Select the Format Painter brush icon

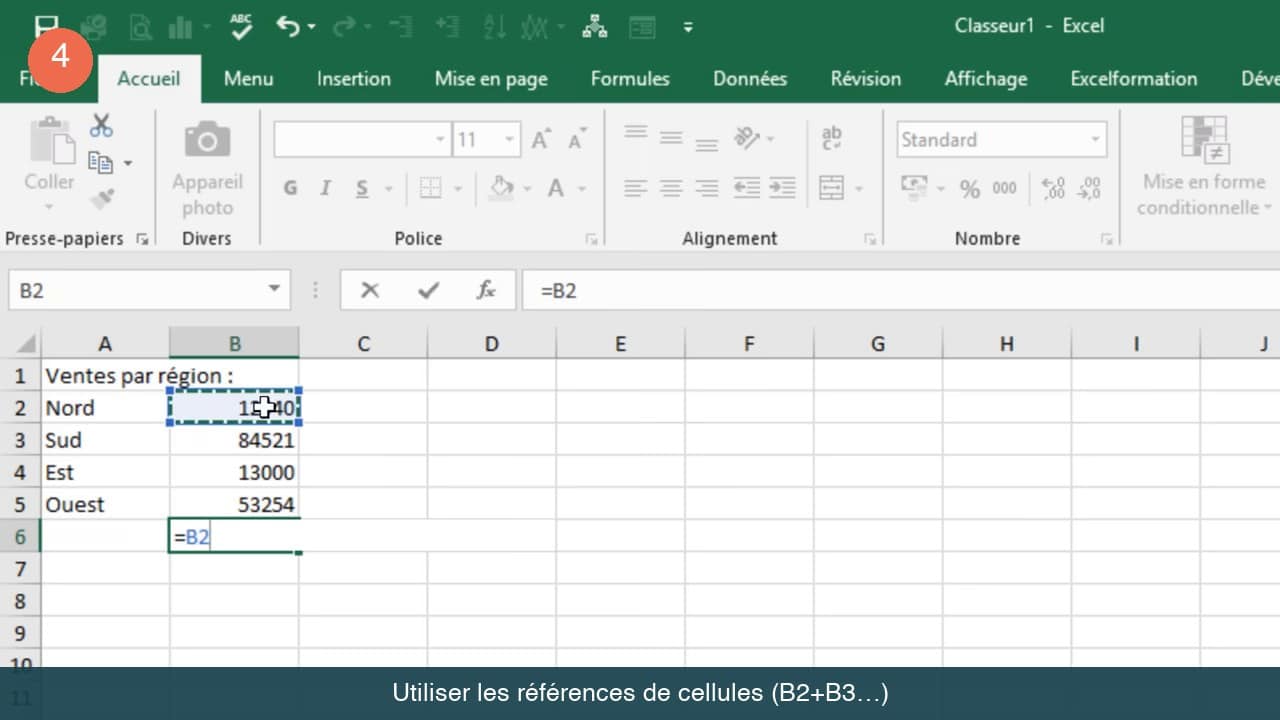click(x=101, y=197)
